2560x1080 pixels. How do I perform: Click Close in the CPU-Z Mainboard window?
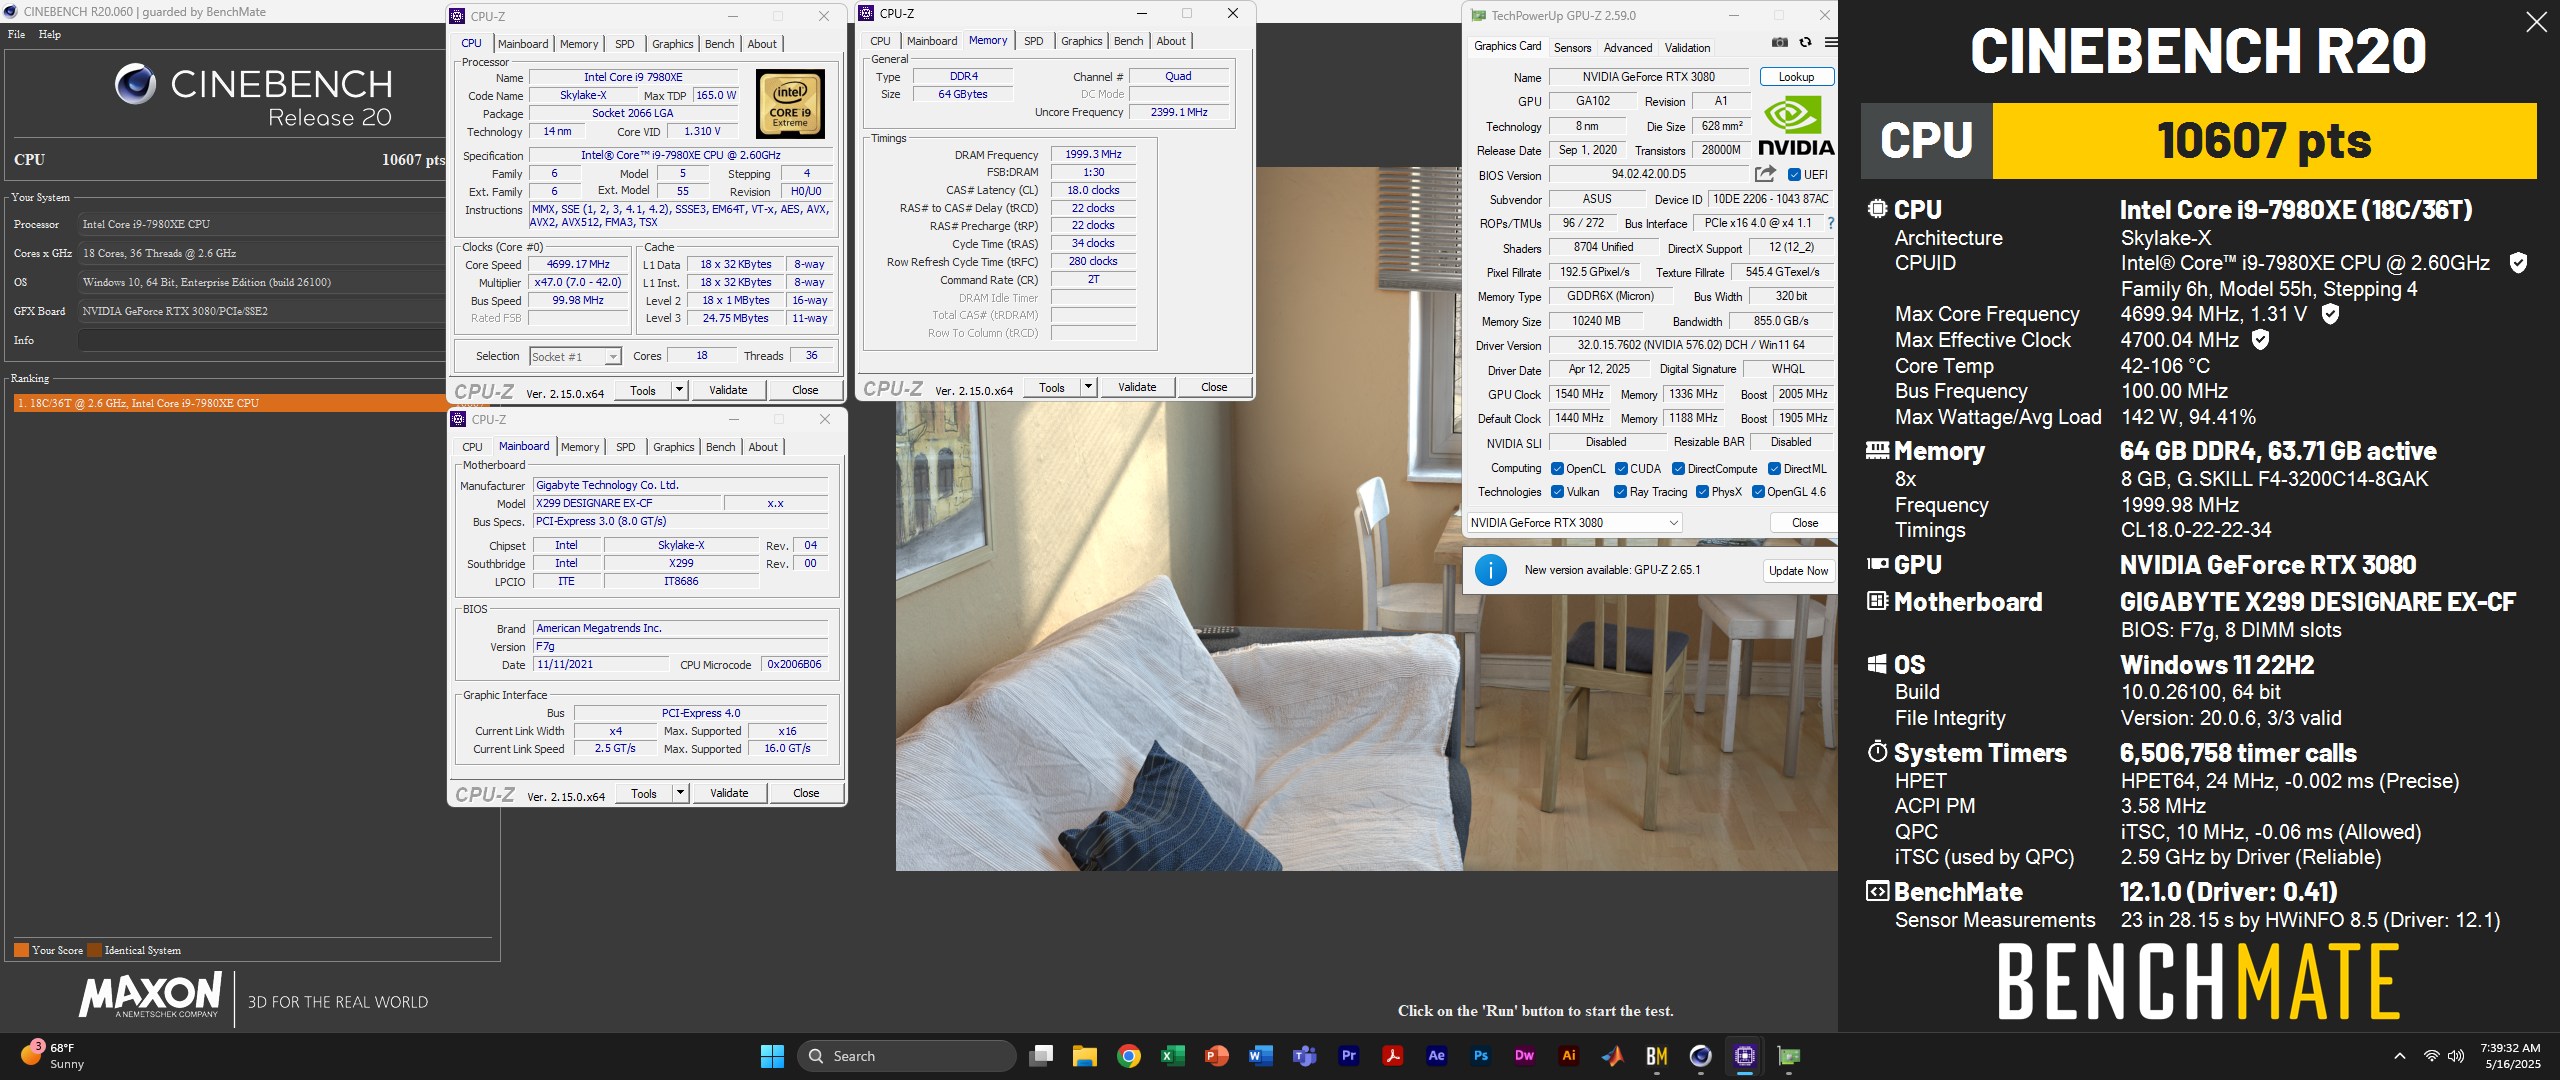click(x=806, y=793)
